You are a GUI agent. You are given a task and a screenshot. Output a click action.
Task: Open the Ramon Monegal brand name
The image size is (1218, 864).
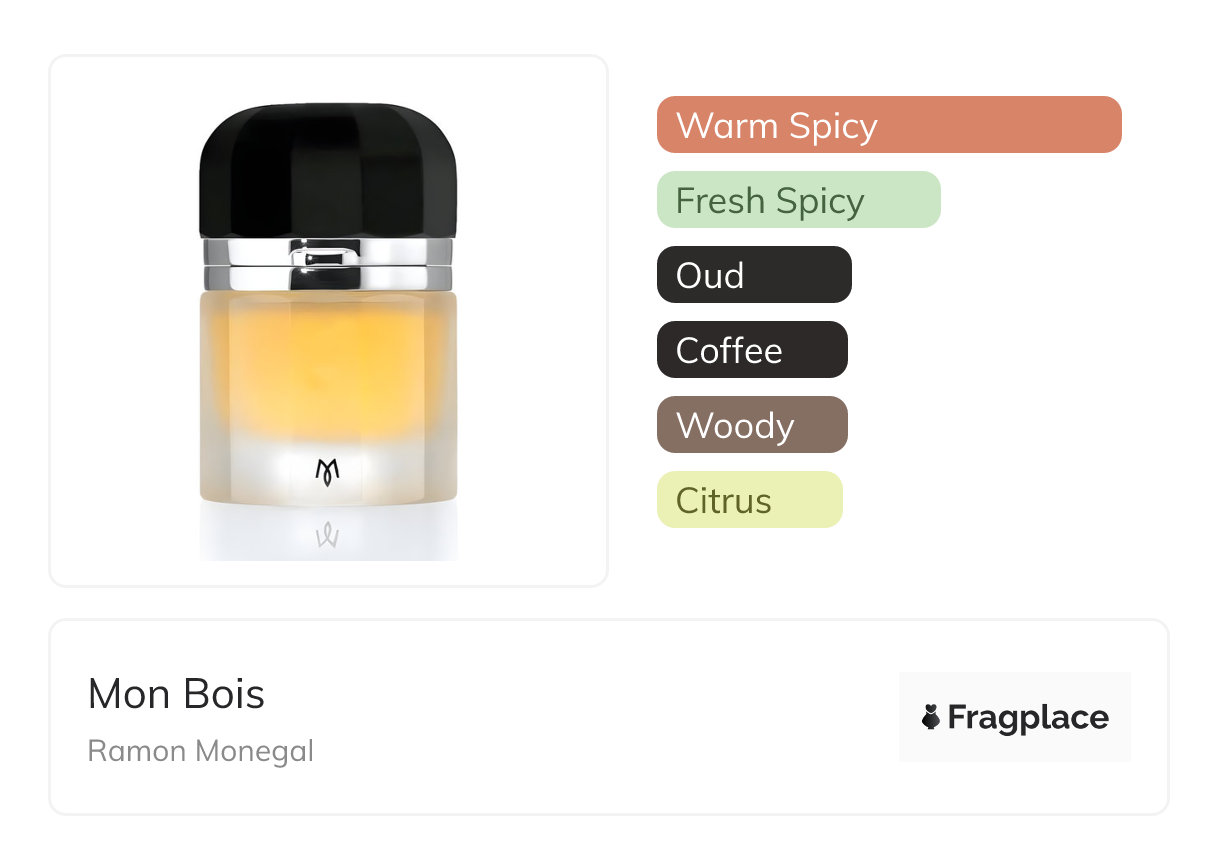(200, 751)
